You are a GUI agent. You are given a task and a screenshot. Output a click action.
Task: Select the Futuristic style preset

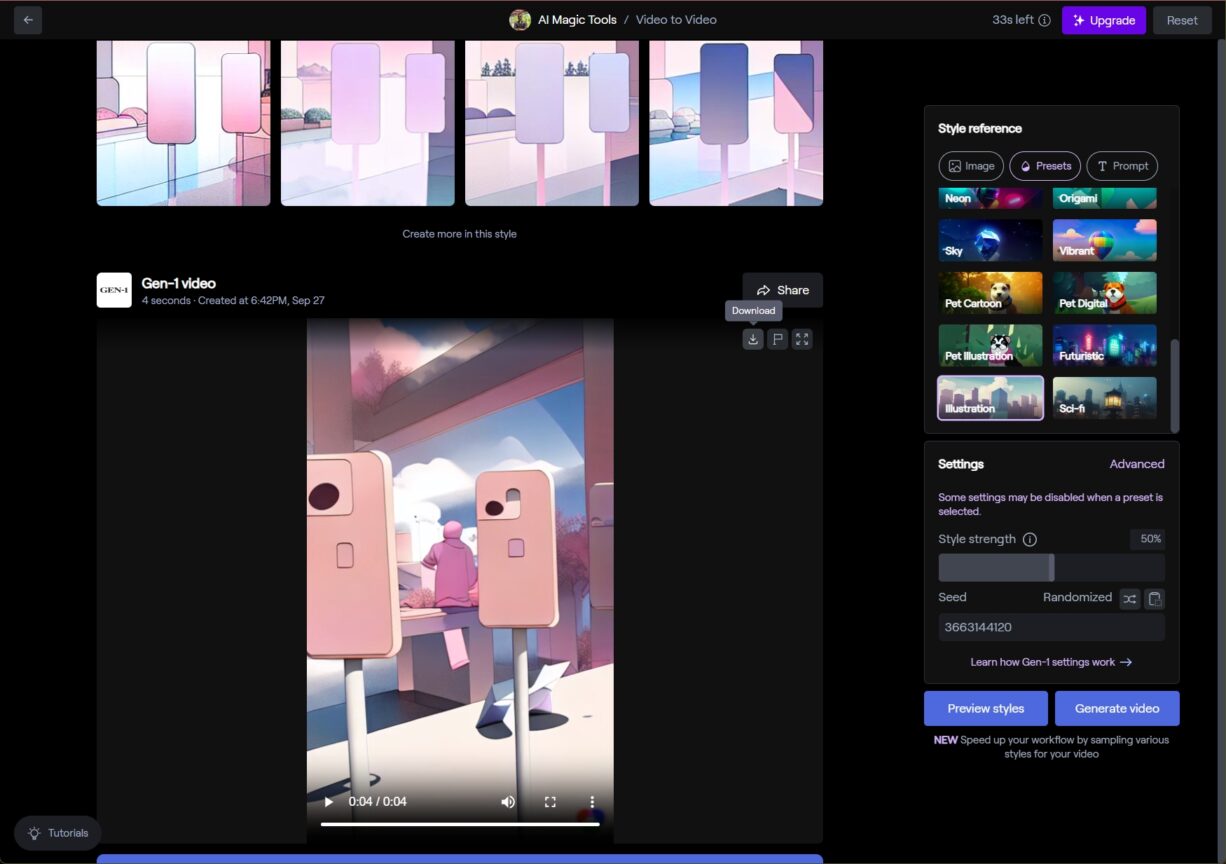[x=1104, y=345]
